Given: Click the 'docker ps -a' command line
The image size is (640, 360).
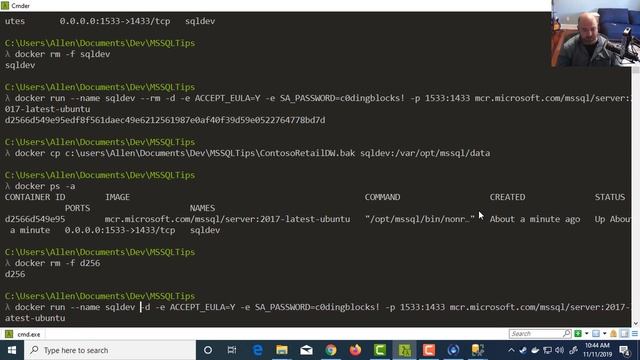Looking at the screenshot, I should pyautogui.click(x=45, y=186).
